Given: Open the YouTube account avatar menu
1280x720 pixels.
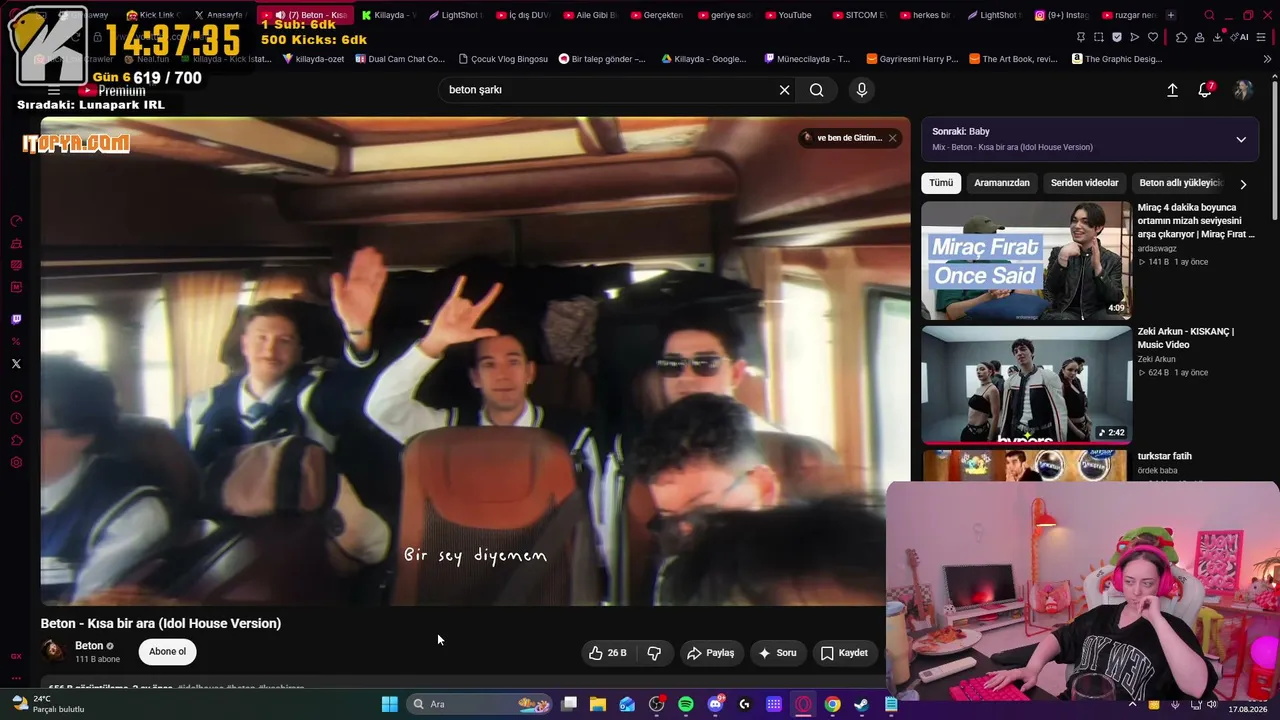Looking at the screenshot, I should (1243, 90).
